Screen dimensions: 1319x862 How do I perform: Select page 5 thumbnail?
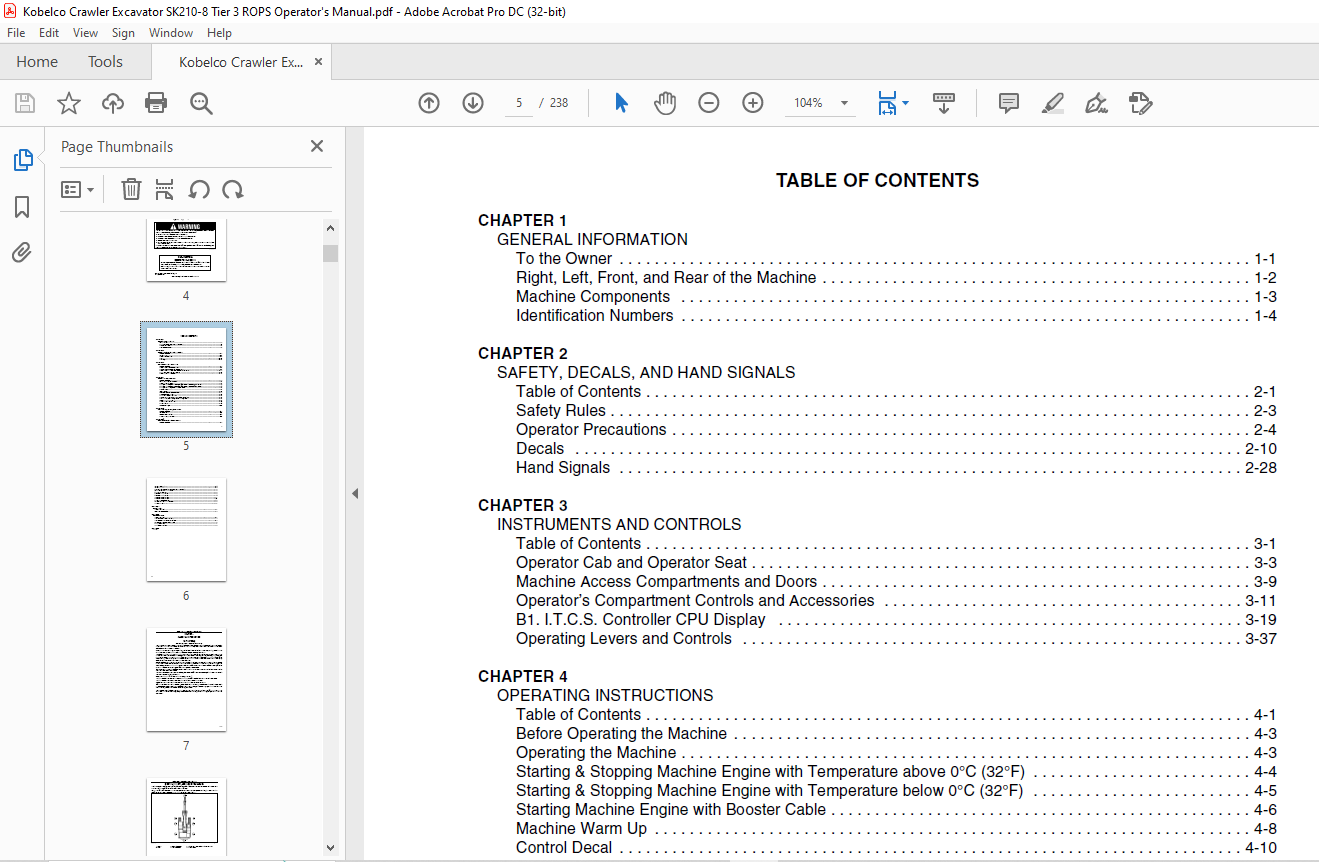click(186, 380)
